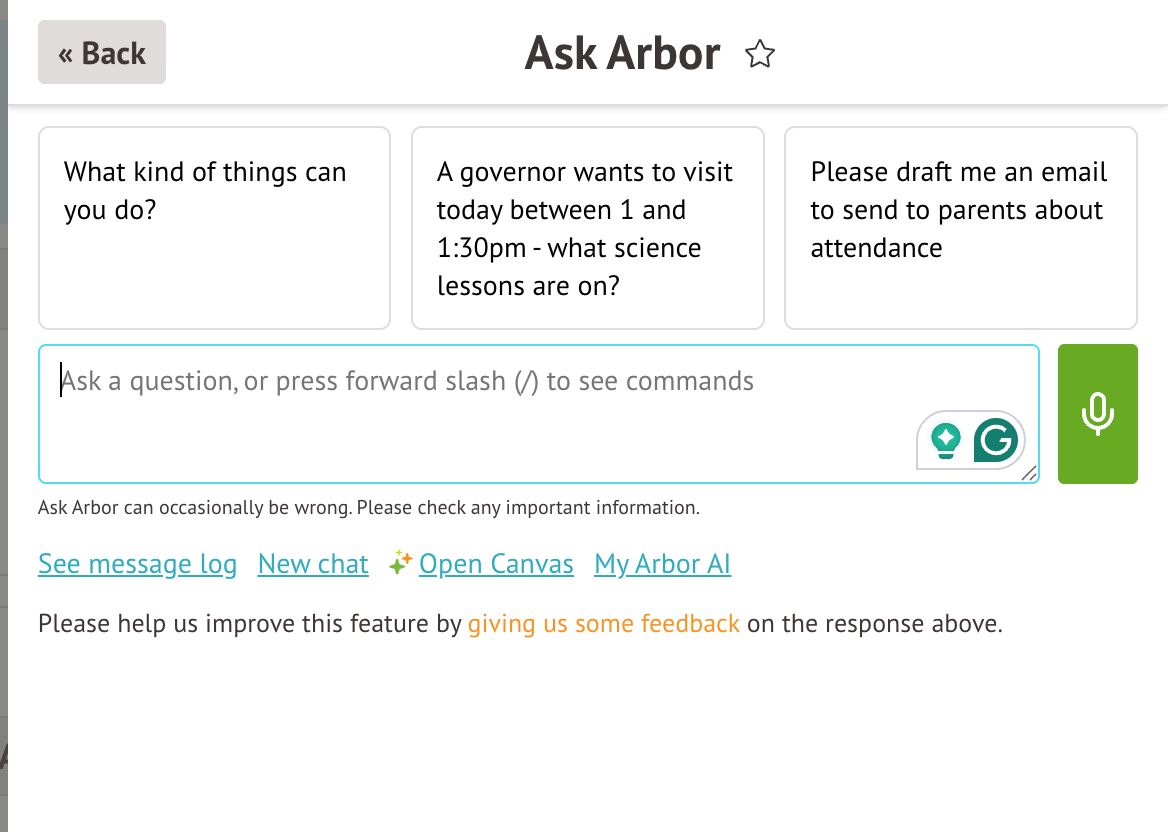This screenshot has height=832, width=1168.
Task: Click the "Ask Arbor can occasionally be wrong" disclaimer
Action: (368, 508)
